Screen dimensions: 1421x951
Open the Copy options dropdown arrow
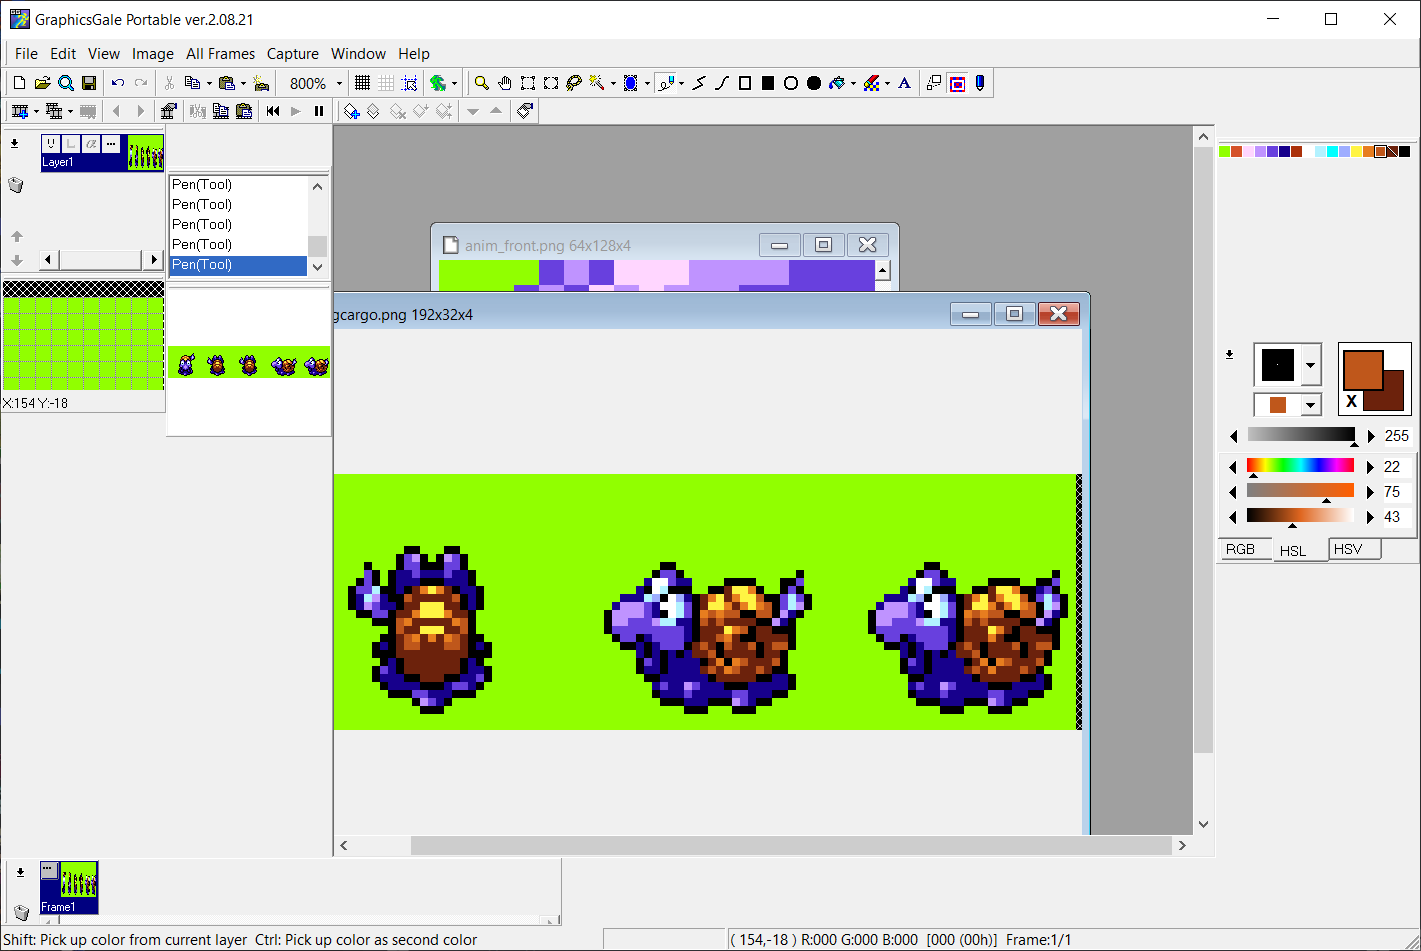[x=208, y=83]
